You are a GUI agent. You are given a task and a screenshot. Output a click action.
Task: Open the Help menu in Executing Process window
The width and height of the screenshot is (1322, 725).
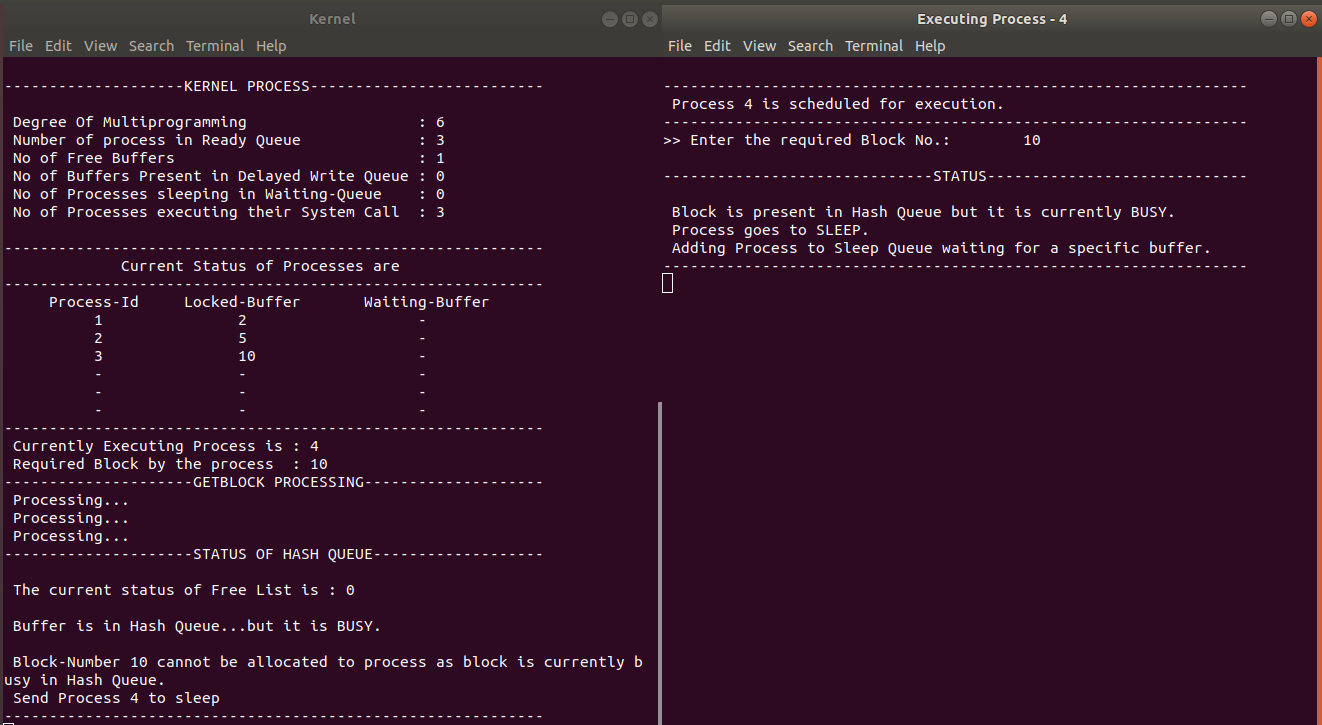[930, 45]
